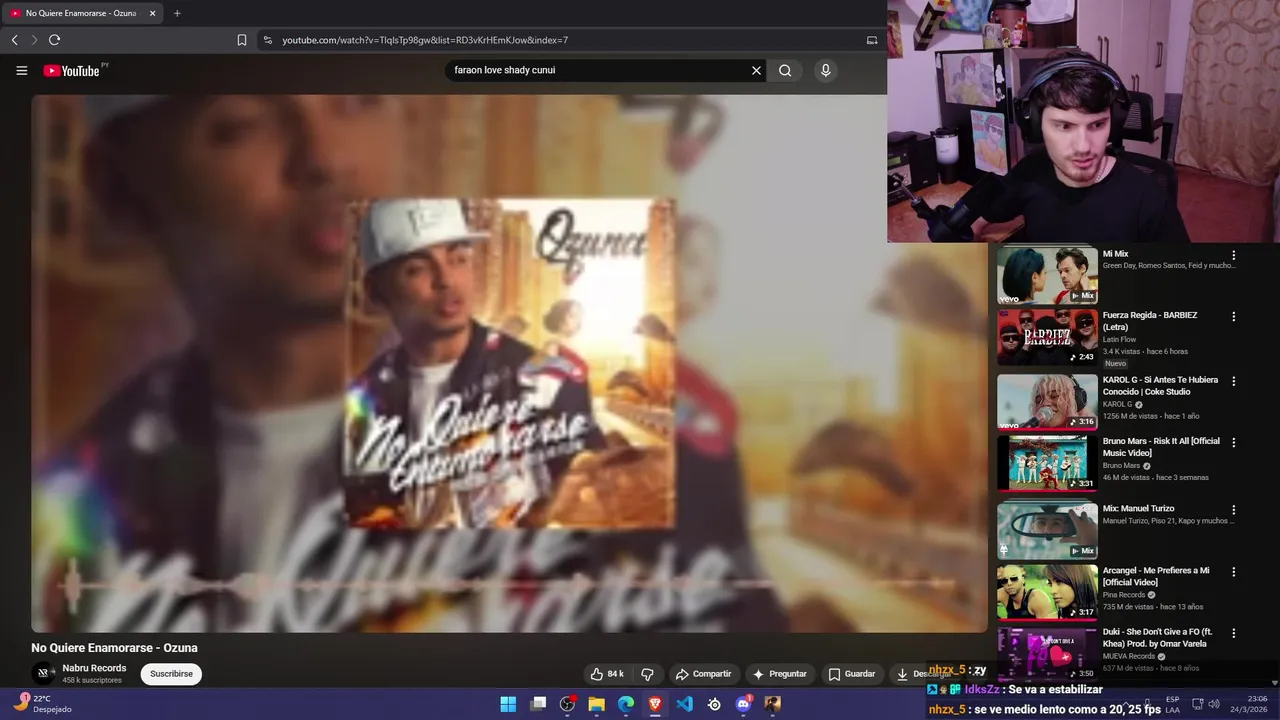Open the Nabru Records channel avatar
The height and width of the screenshot is (720, 1280).
tap(42, 673)
